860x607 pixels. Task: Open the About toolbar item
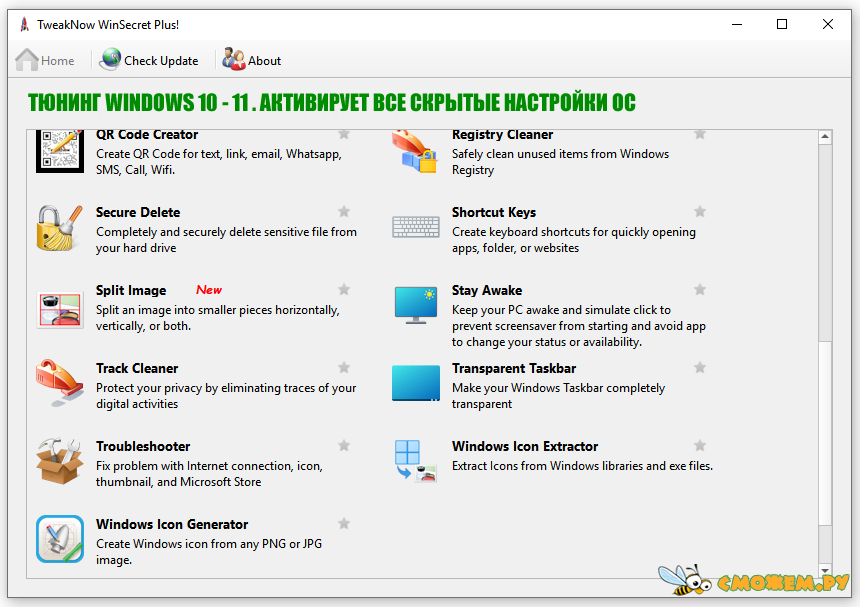tap(252, 60)
